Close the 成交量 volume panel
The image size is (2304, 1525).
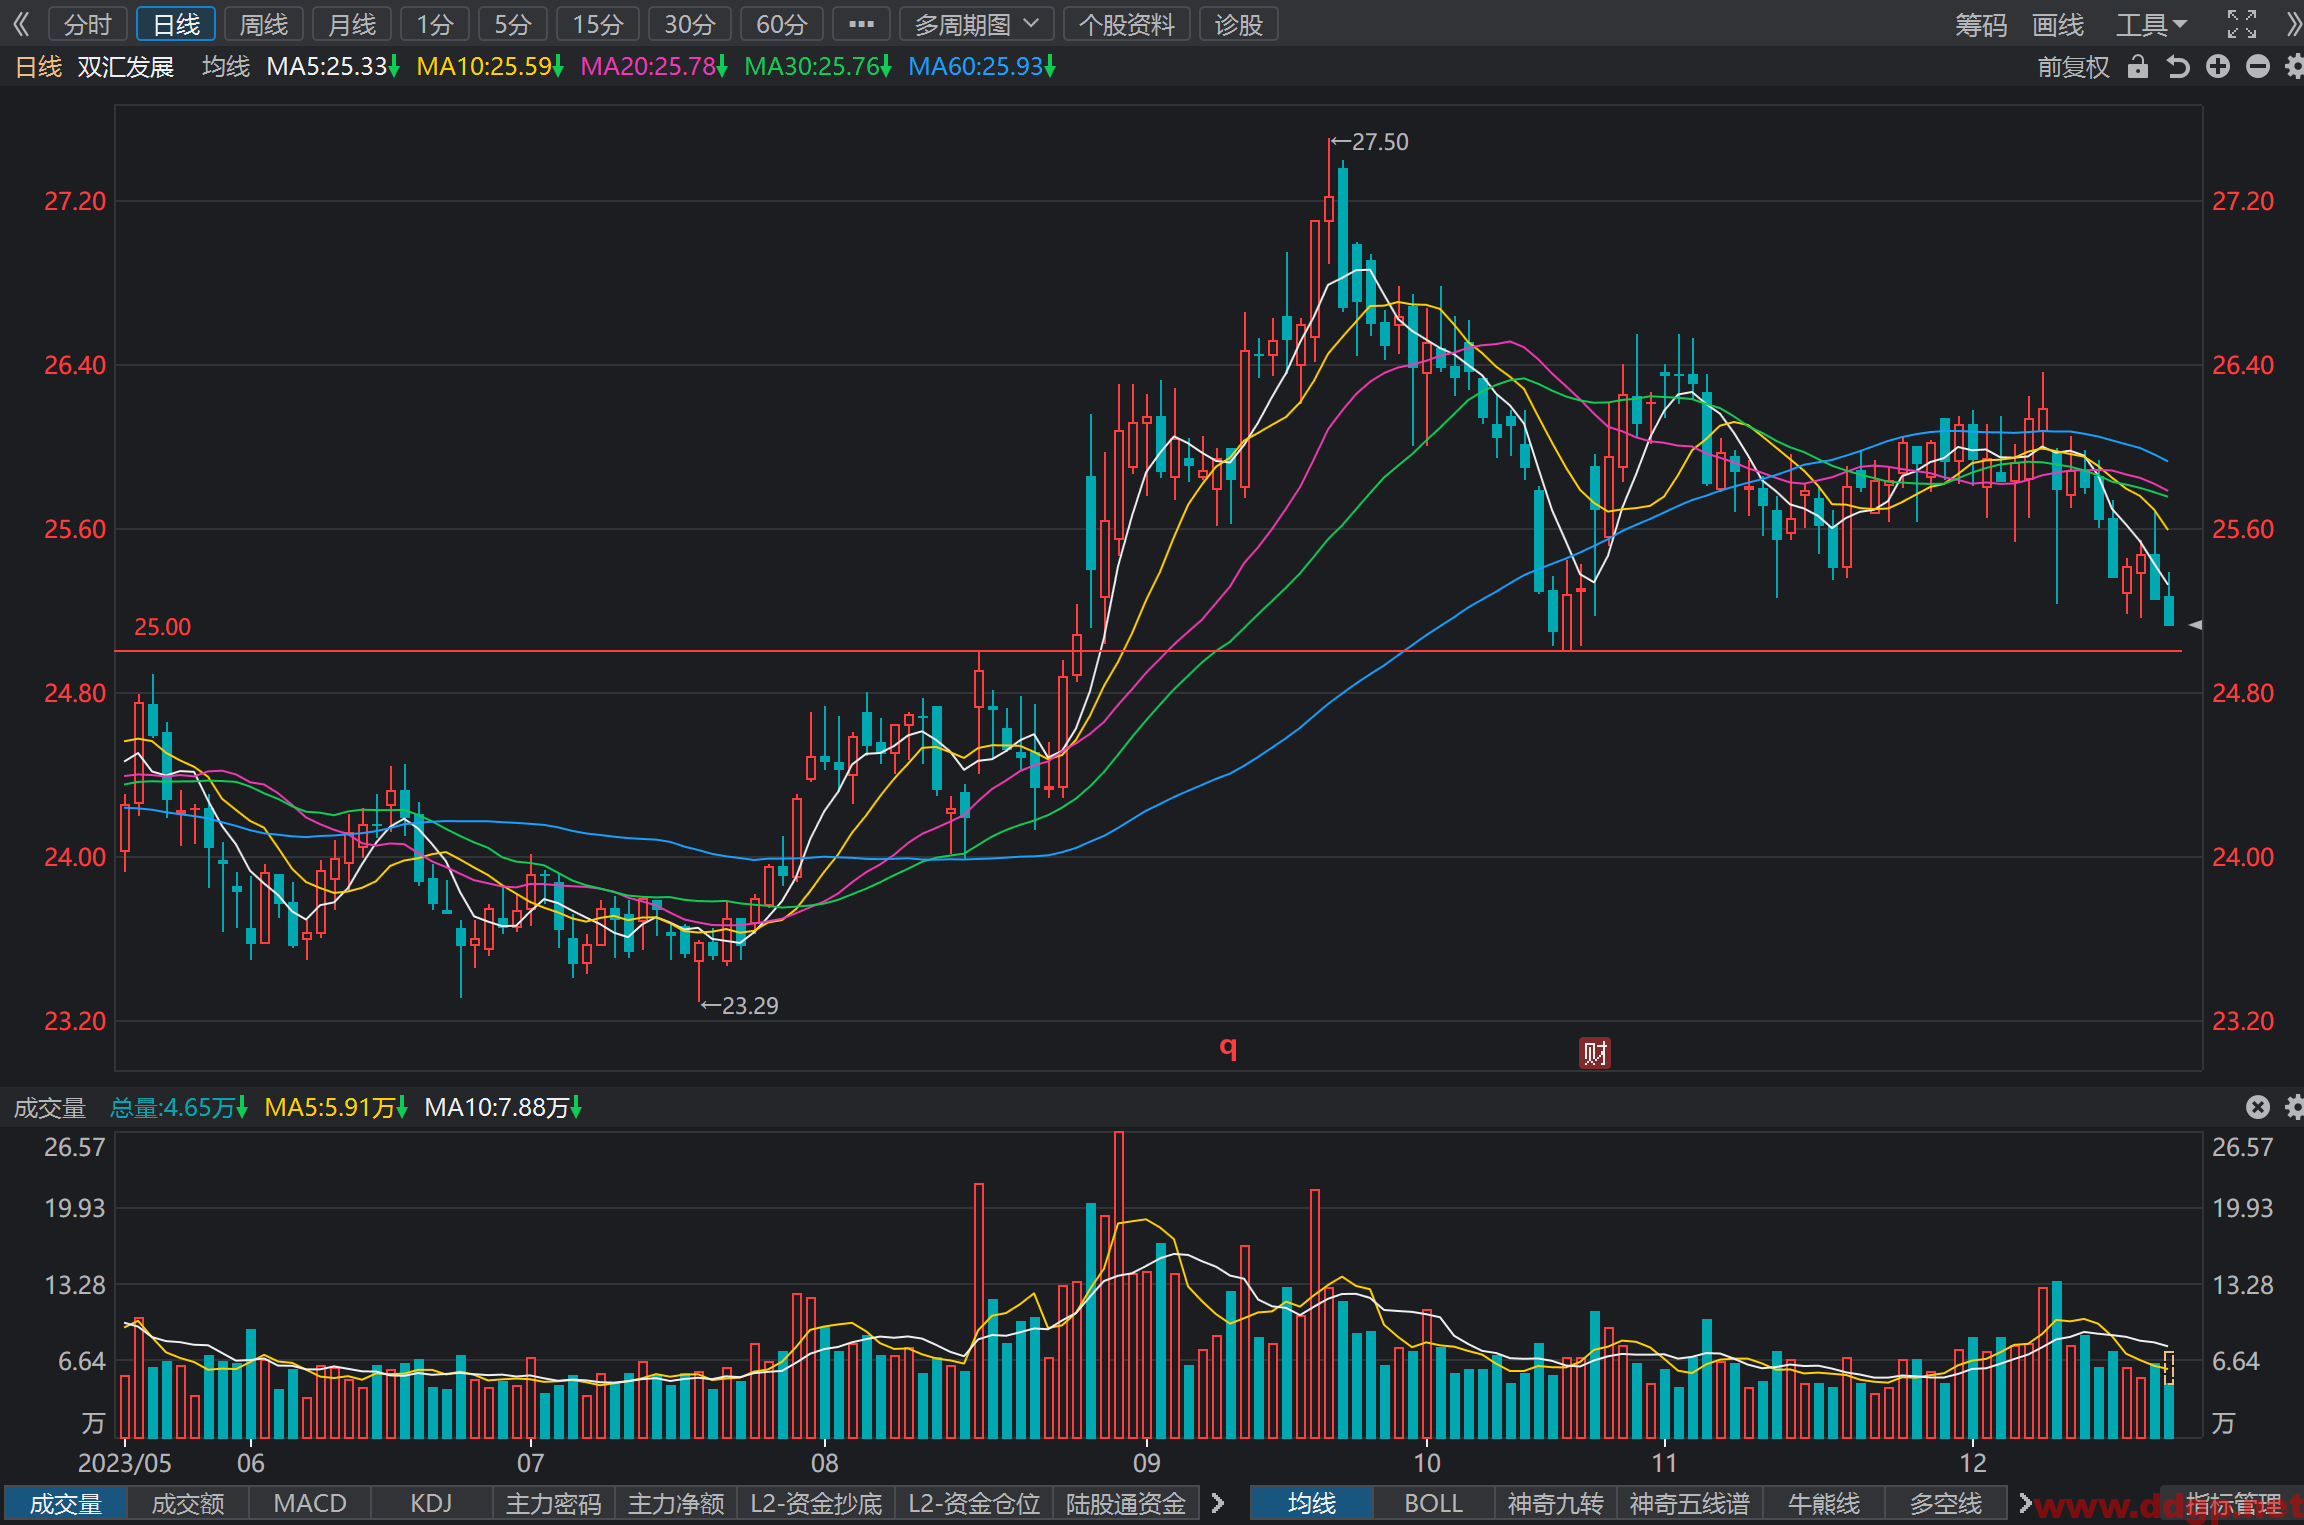[2258, 1107]
